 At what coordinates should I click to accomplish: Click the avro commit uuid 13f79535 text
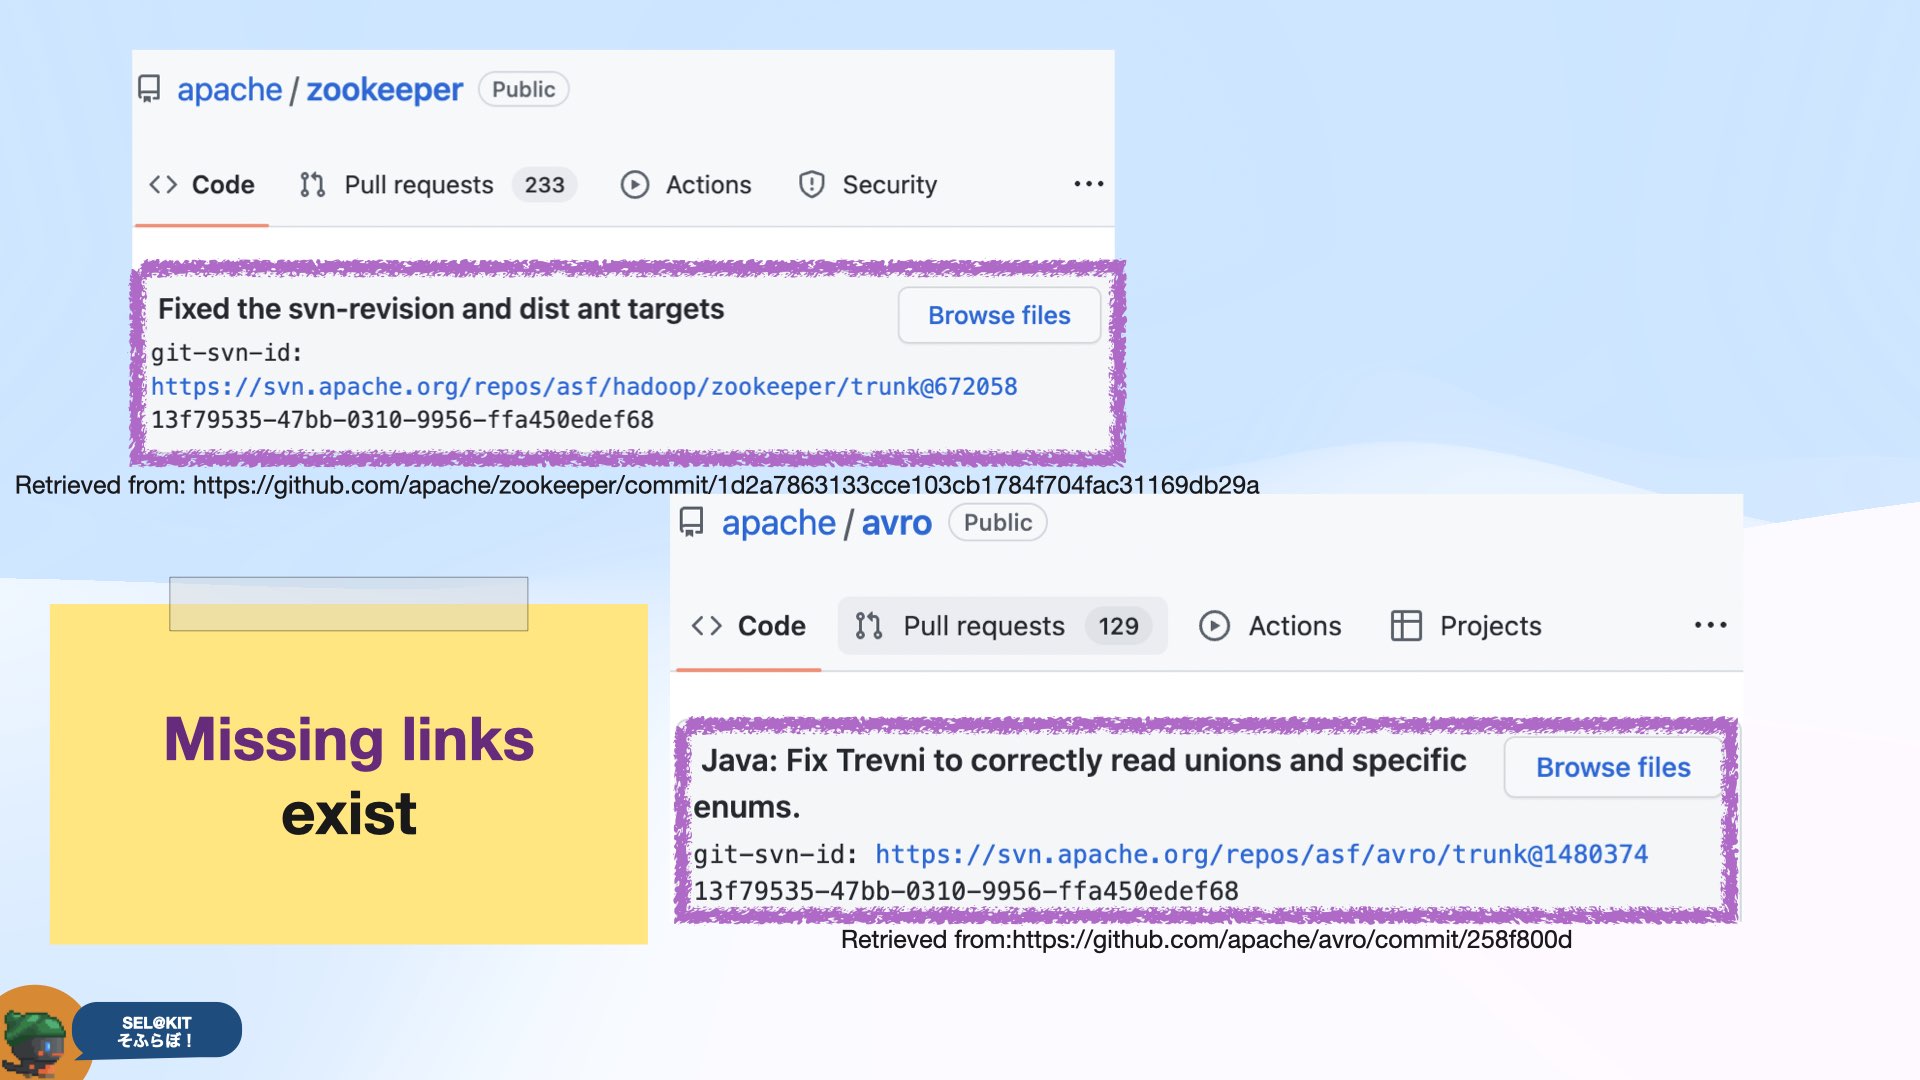click(x=966, y=891)
